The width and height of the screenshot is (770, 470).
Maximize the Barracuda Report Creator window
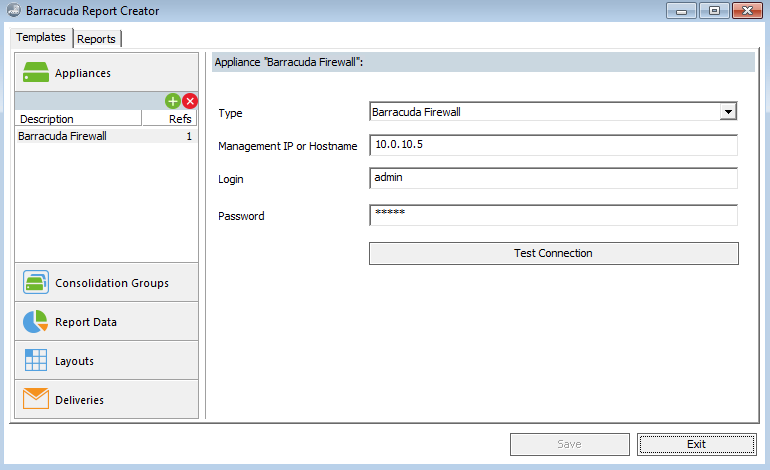[x=714, y=11]
